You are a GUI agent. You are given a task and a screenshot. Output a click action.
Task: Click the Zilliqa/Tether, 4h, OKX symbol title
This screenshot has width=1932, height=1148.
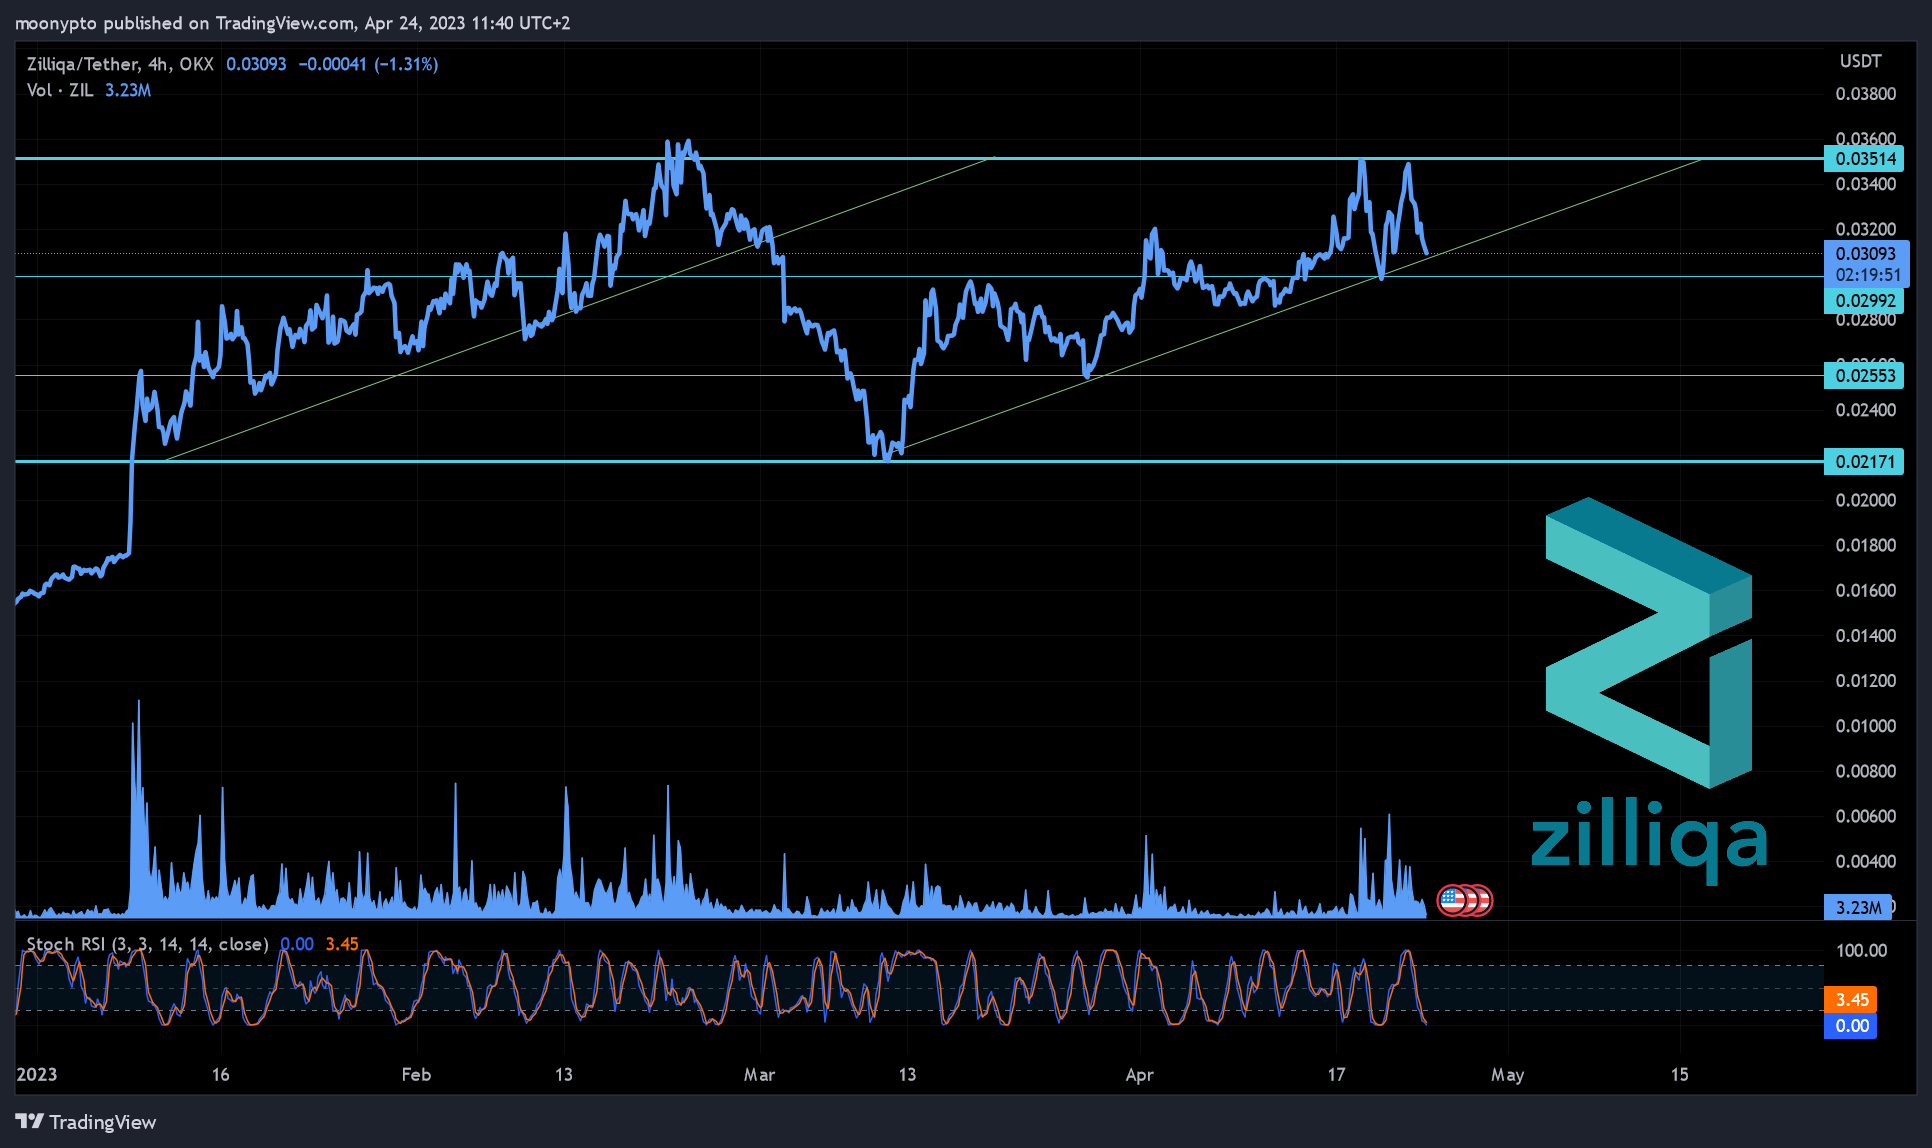(x=120, y=64)
